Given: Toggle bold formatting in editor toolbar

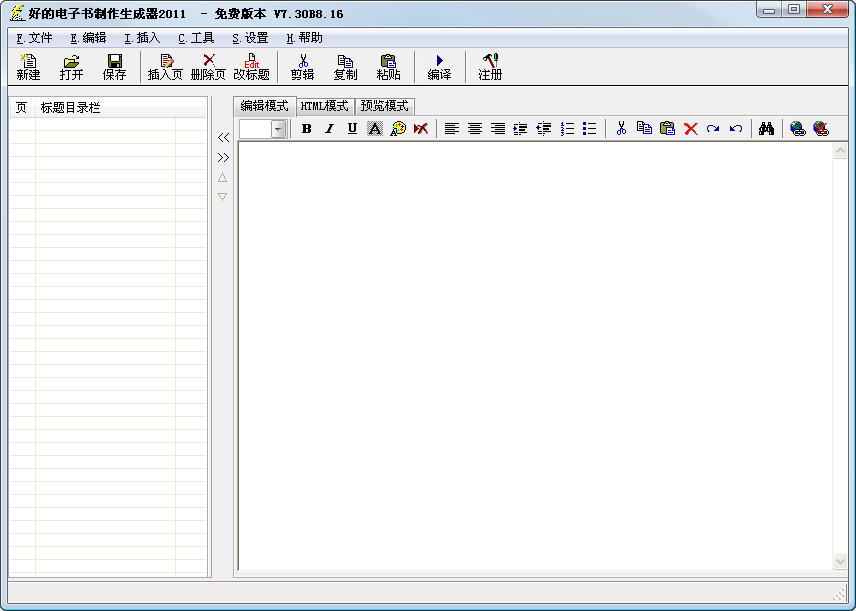Looking at the screenshot, I should pyautogui.click(x=307, y=129).
